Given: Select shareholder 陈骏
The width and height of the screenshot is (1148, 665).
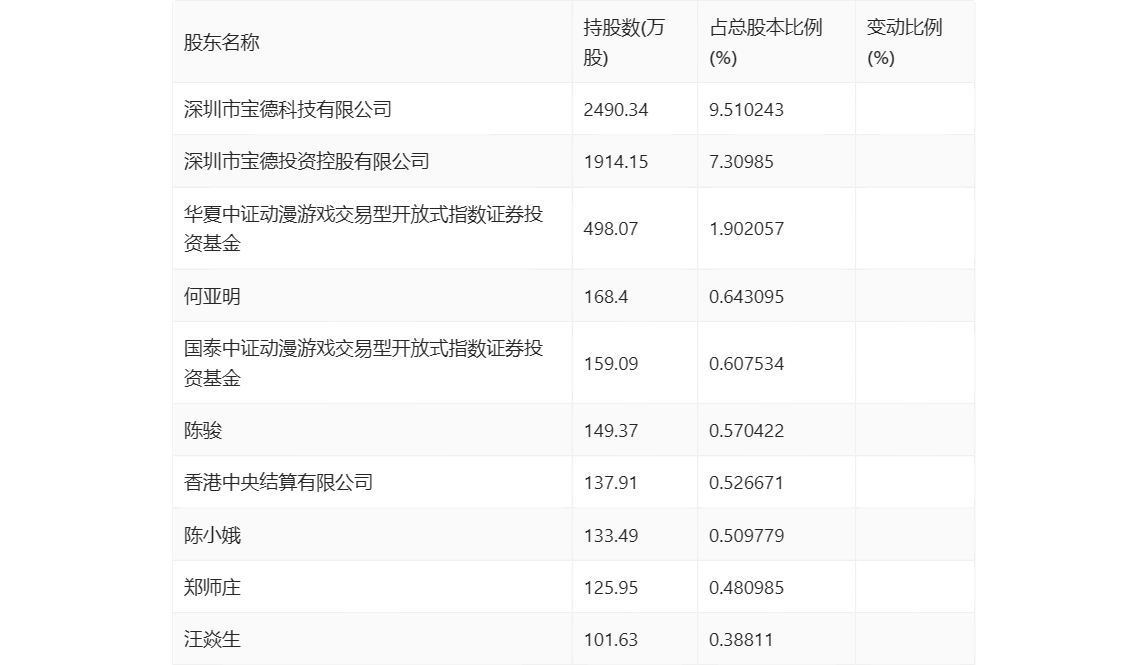Looking at the screenshot, I should pyautogui.click(x=203, y=431).
